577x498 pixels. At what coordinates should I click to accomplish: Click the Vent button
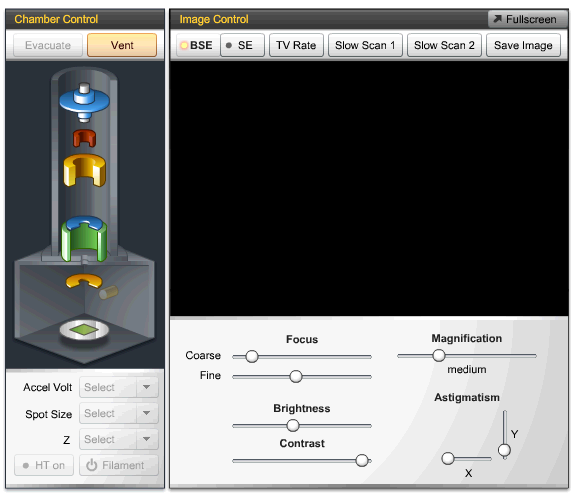click(122, 45)
